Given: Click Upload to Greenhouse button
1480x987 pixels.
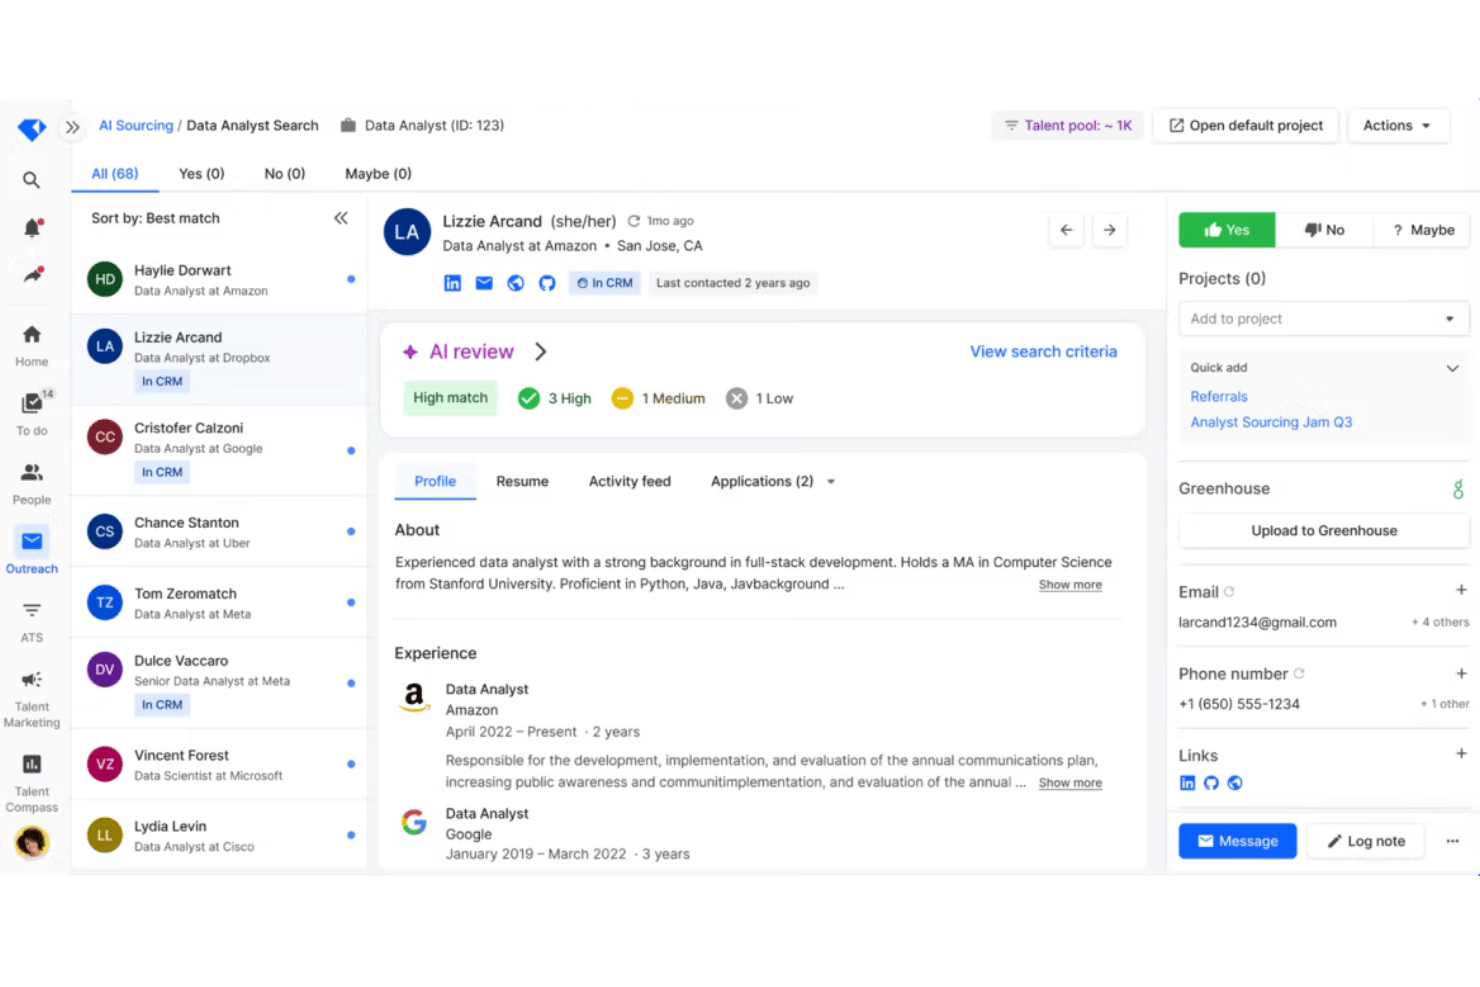Looking at the screenshot, I should click(1324, 531).
